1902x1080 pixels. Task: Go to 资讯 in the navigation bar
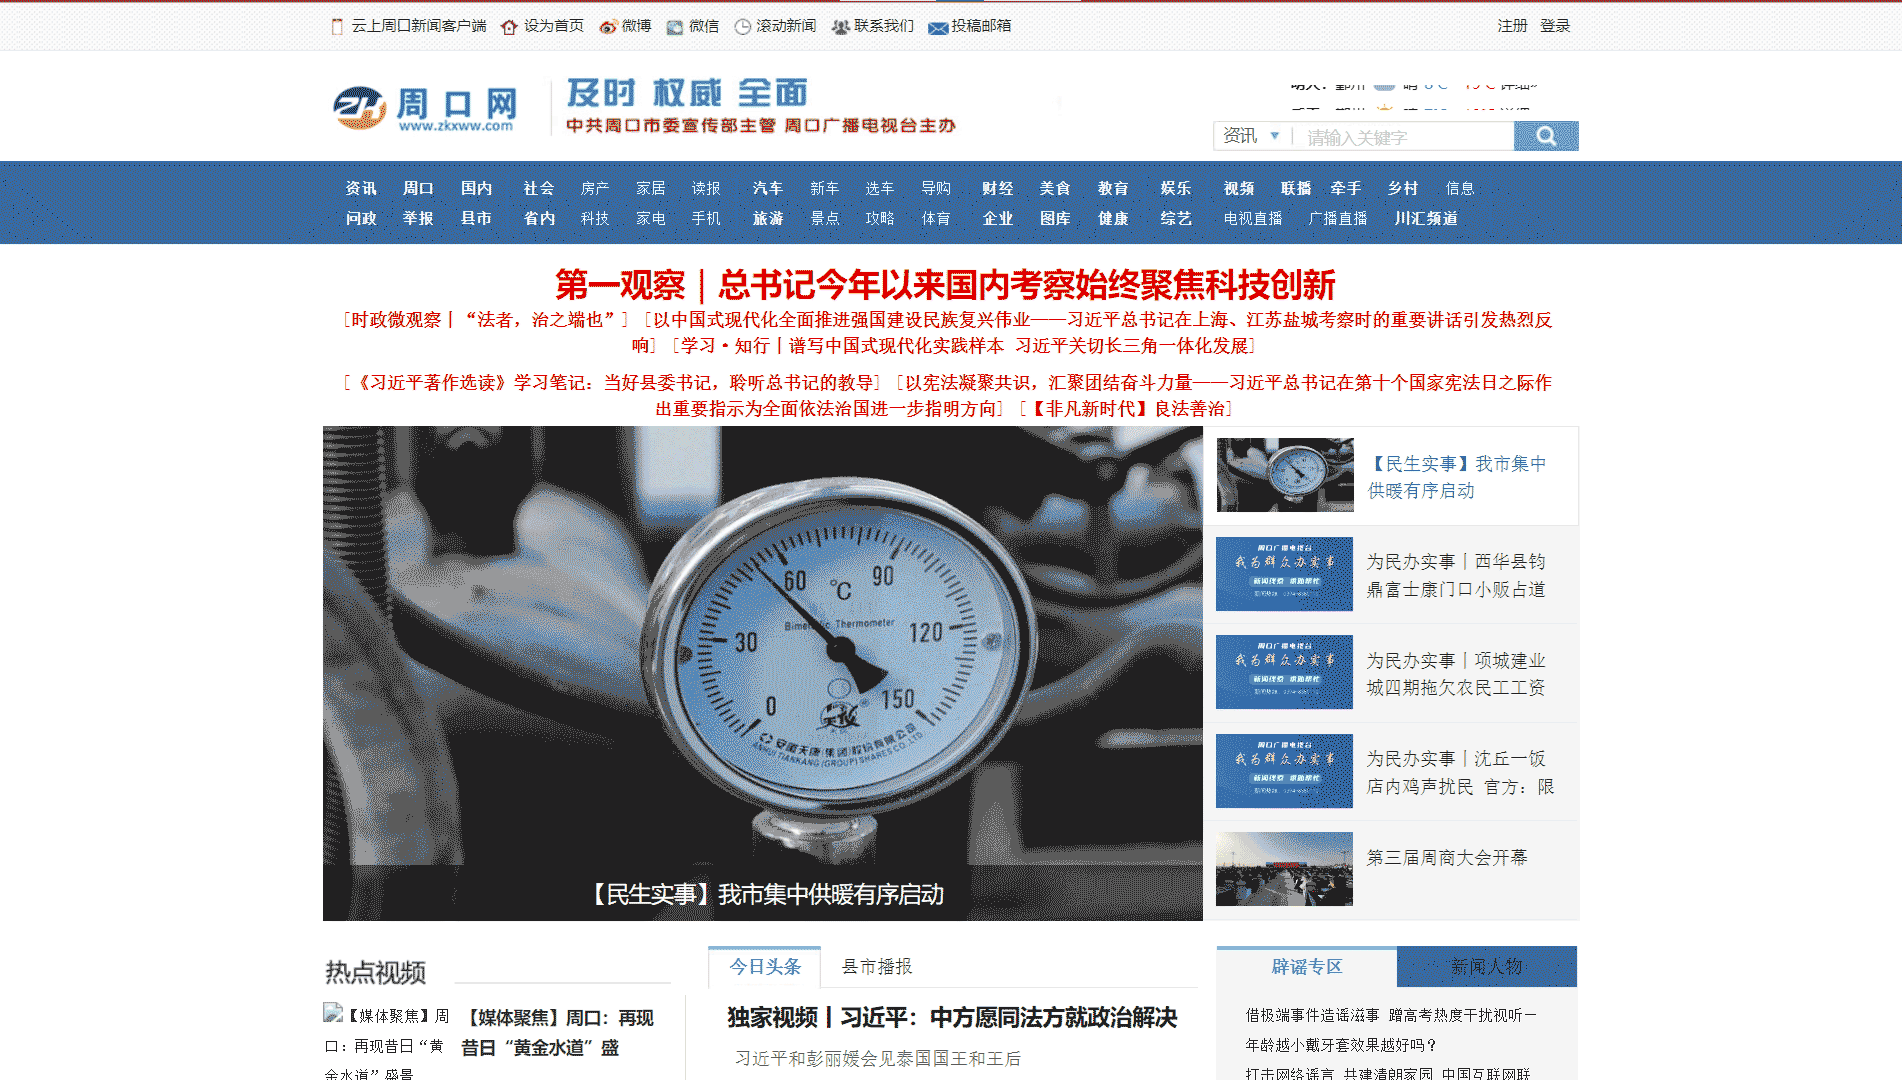361,188
